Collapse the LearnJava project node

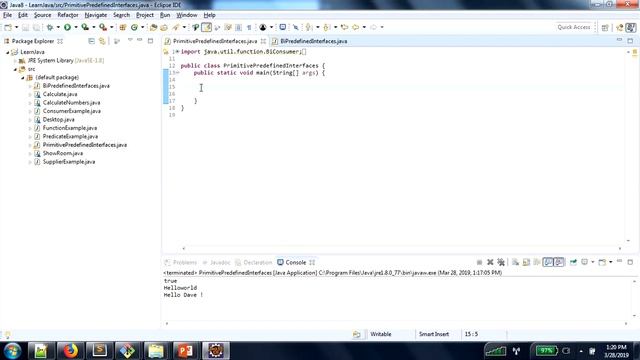click(x=8, y=52)
